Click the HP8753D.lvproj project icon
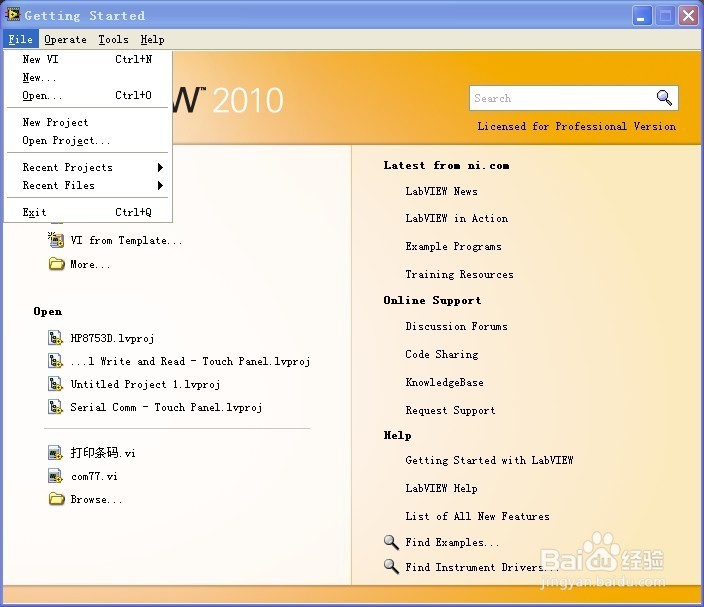Image resolution: width=704 pixels, height=607 pixels. coord(55,338)
